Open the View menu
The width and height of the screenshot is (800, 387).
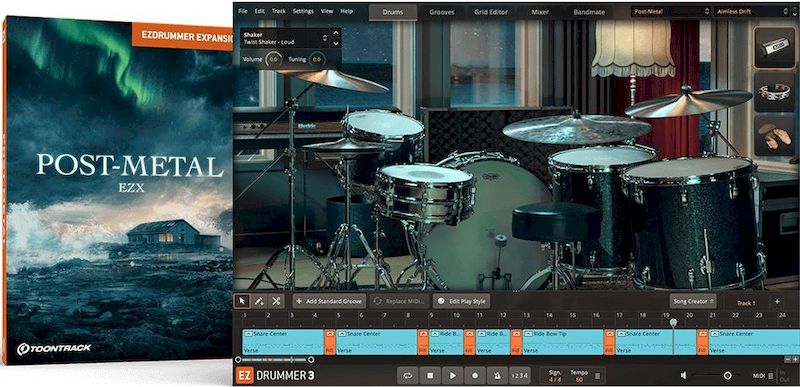point(327,11)
